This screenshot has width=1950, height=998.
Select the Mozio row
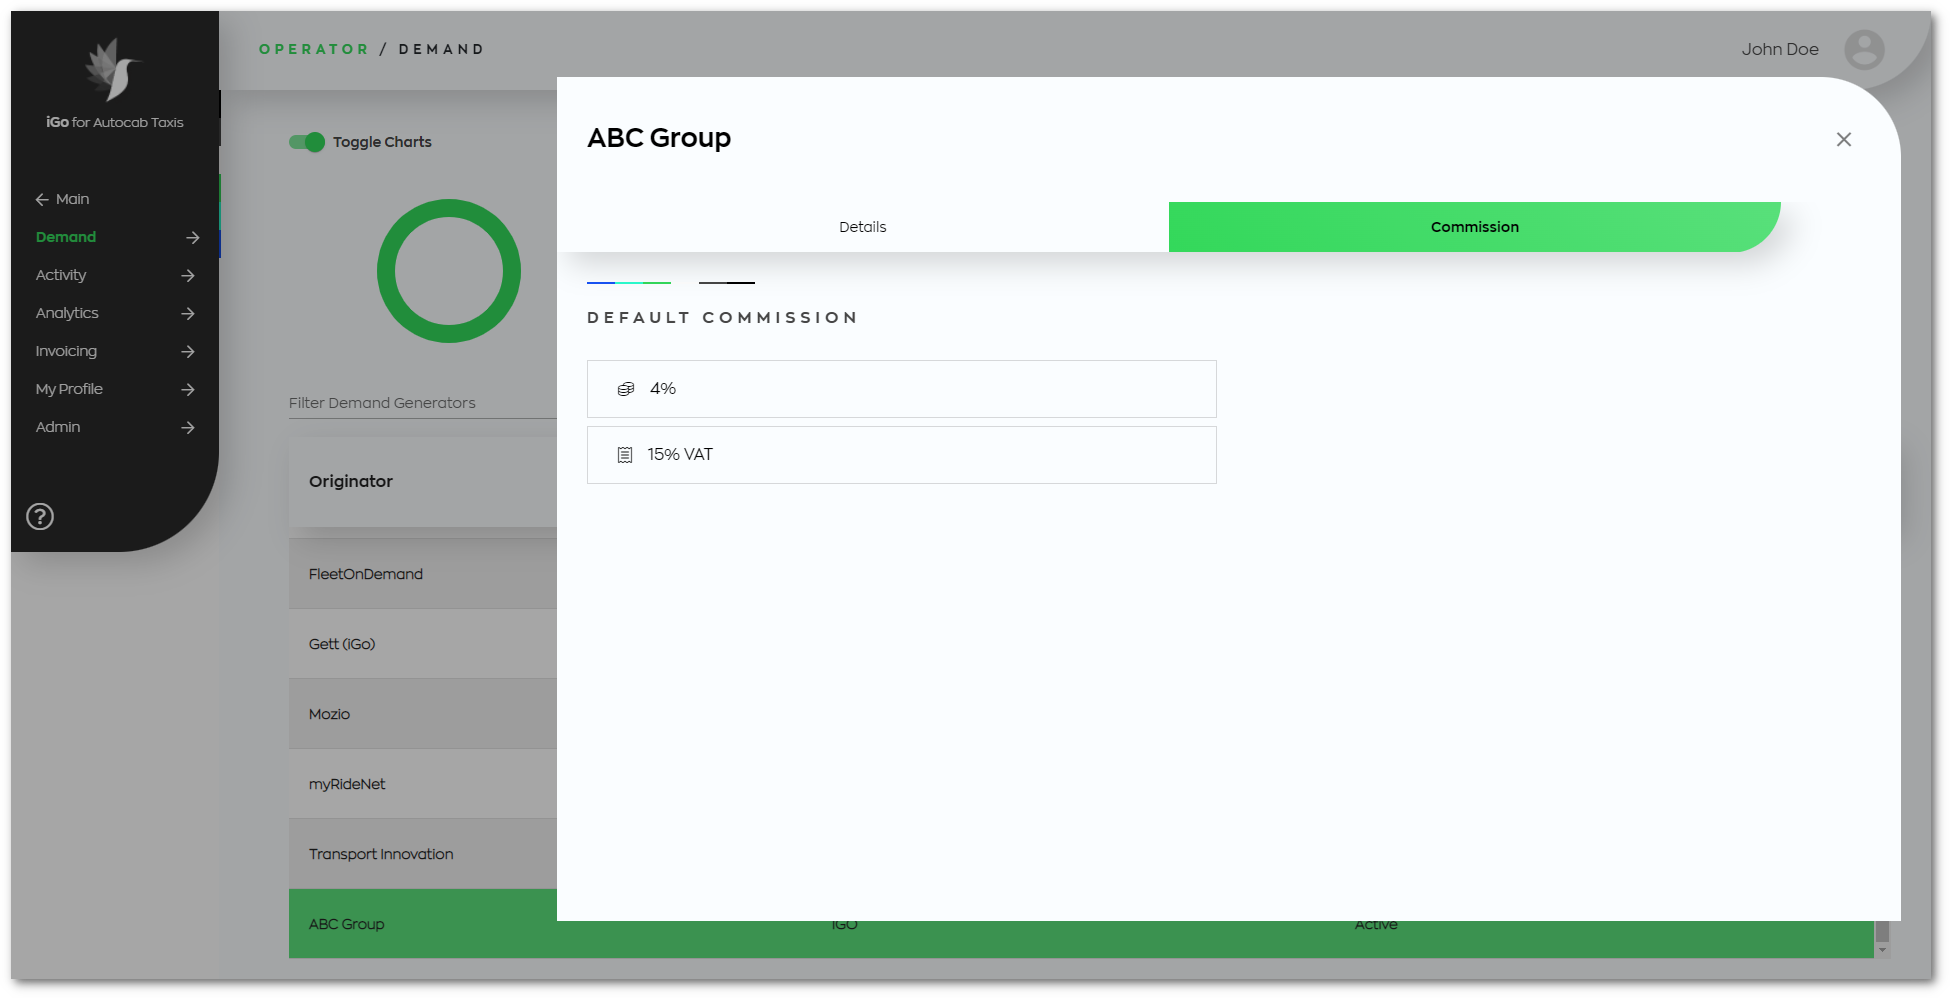[x=423, y=714]
